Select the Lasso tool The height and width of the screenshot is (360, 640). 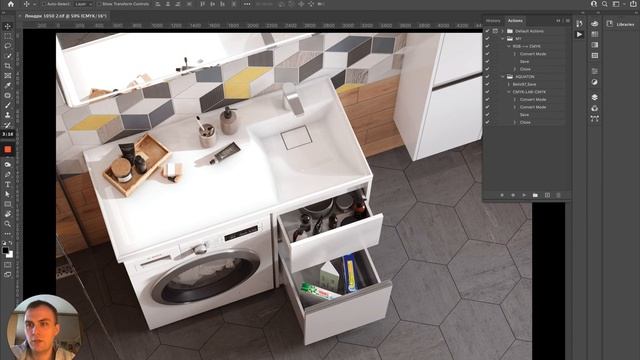click(7, 46)
